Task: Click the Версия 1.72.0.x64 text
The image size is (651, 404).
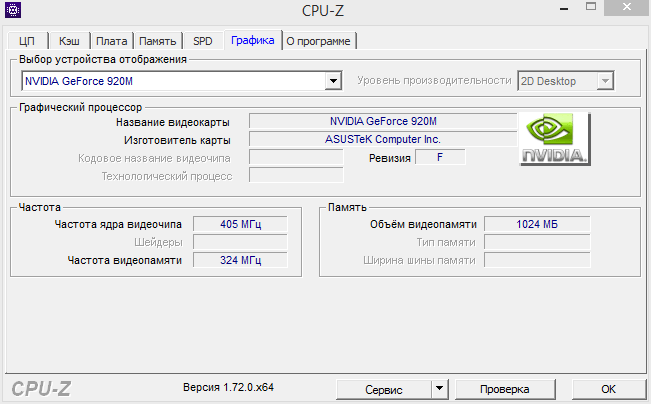Action: tap(228, 387)
